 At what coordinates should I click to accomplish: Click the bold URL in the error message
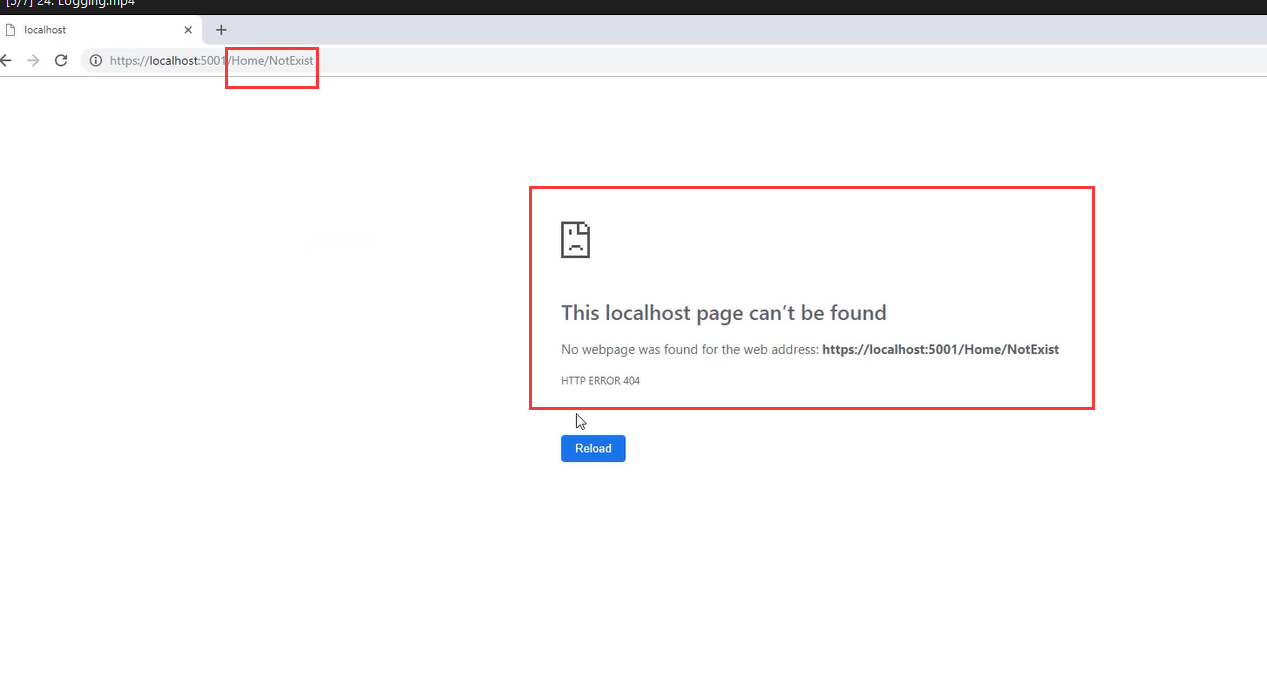pyautogui.click(x=940, y=350)
